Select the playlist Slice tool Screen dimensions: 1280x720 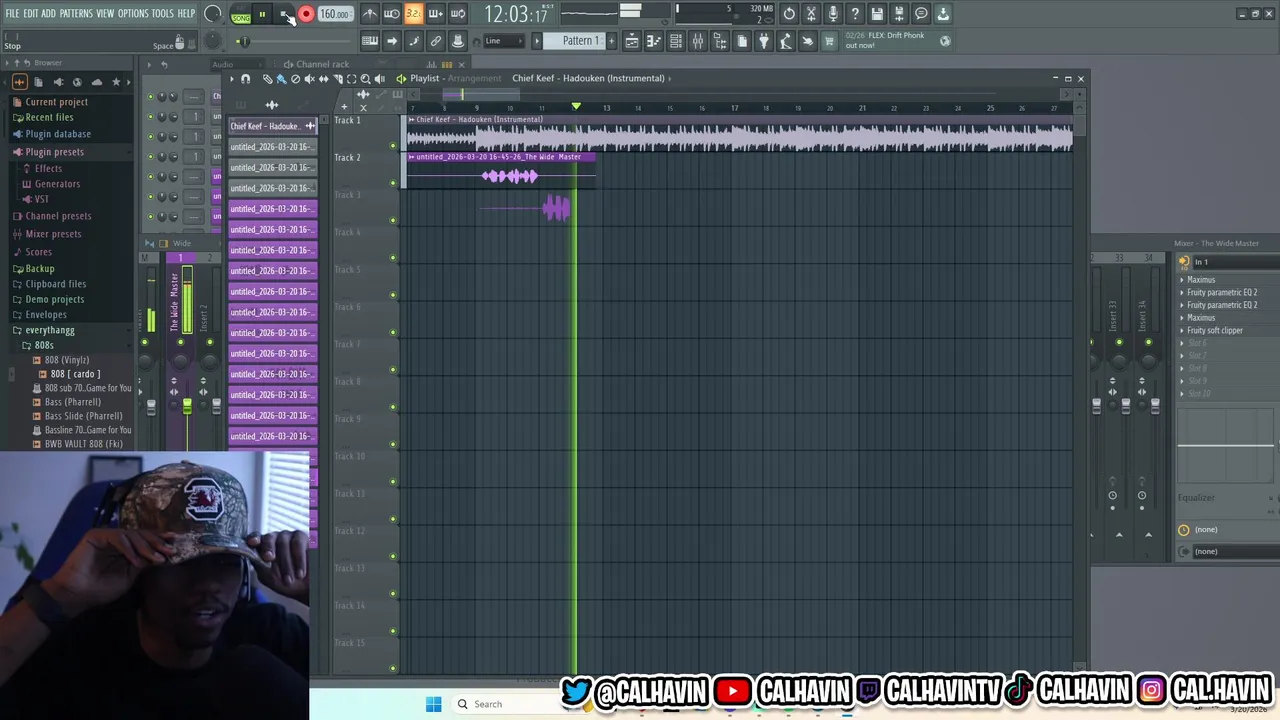tap(337, 78)
